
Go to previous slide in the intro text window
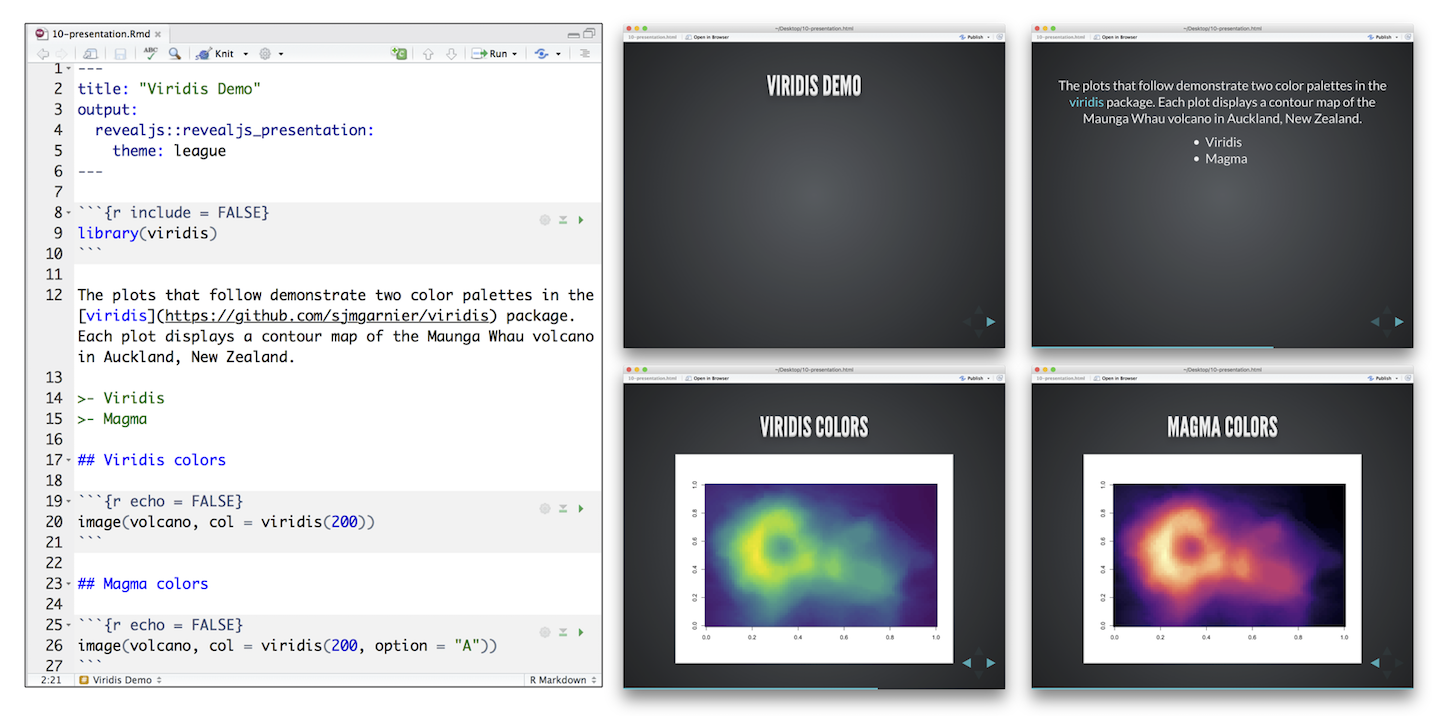(x=1375, y=322)
